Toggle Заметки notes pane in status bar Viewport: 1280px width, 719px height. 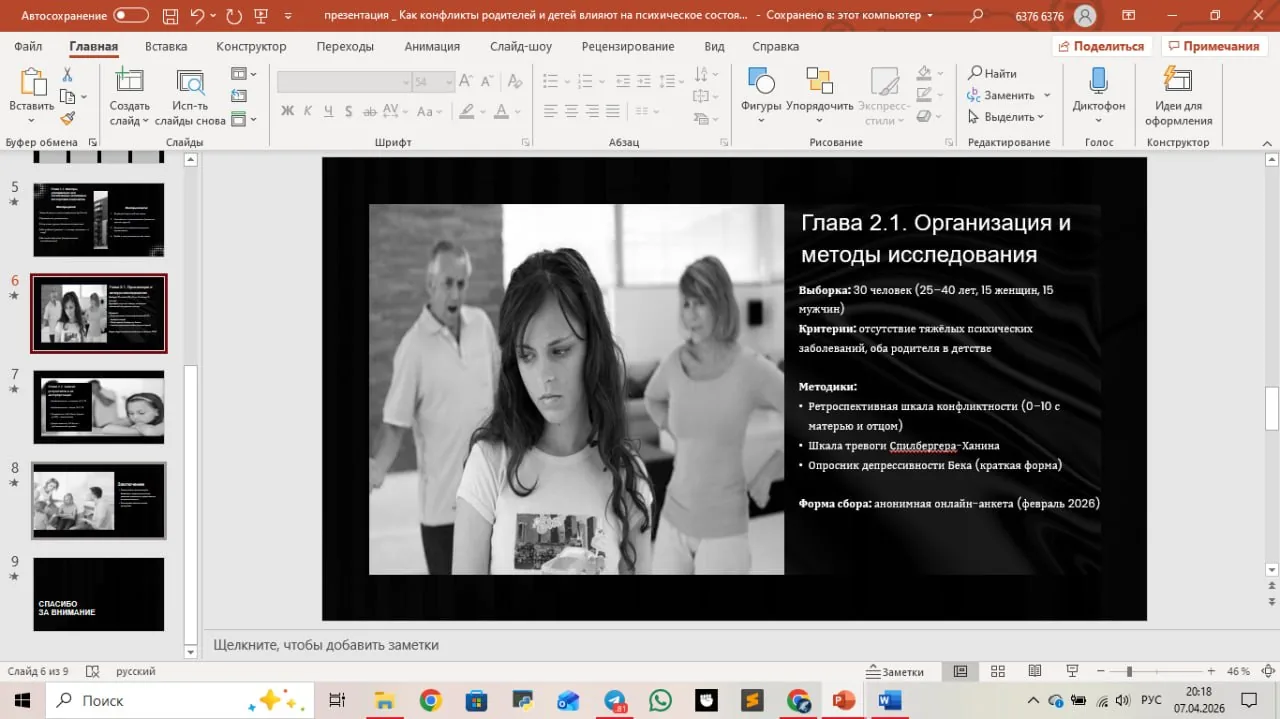click(895, 672)
